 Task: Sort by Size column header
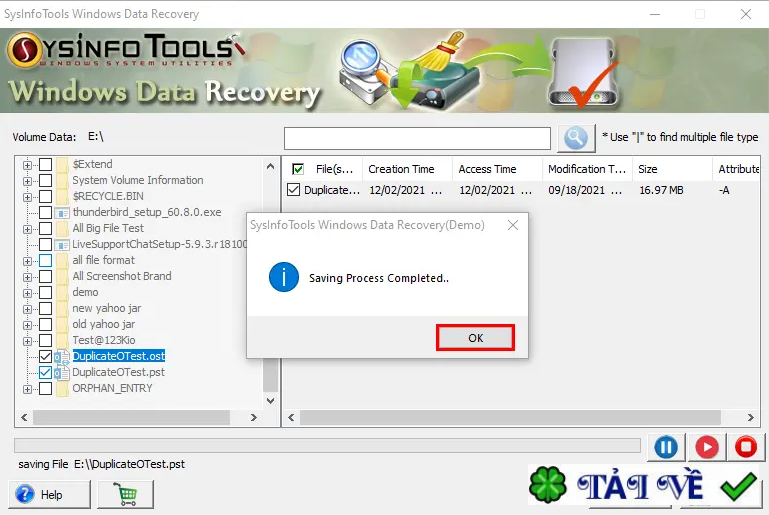pyautogui.click(x=672, y=169)
